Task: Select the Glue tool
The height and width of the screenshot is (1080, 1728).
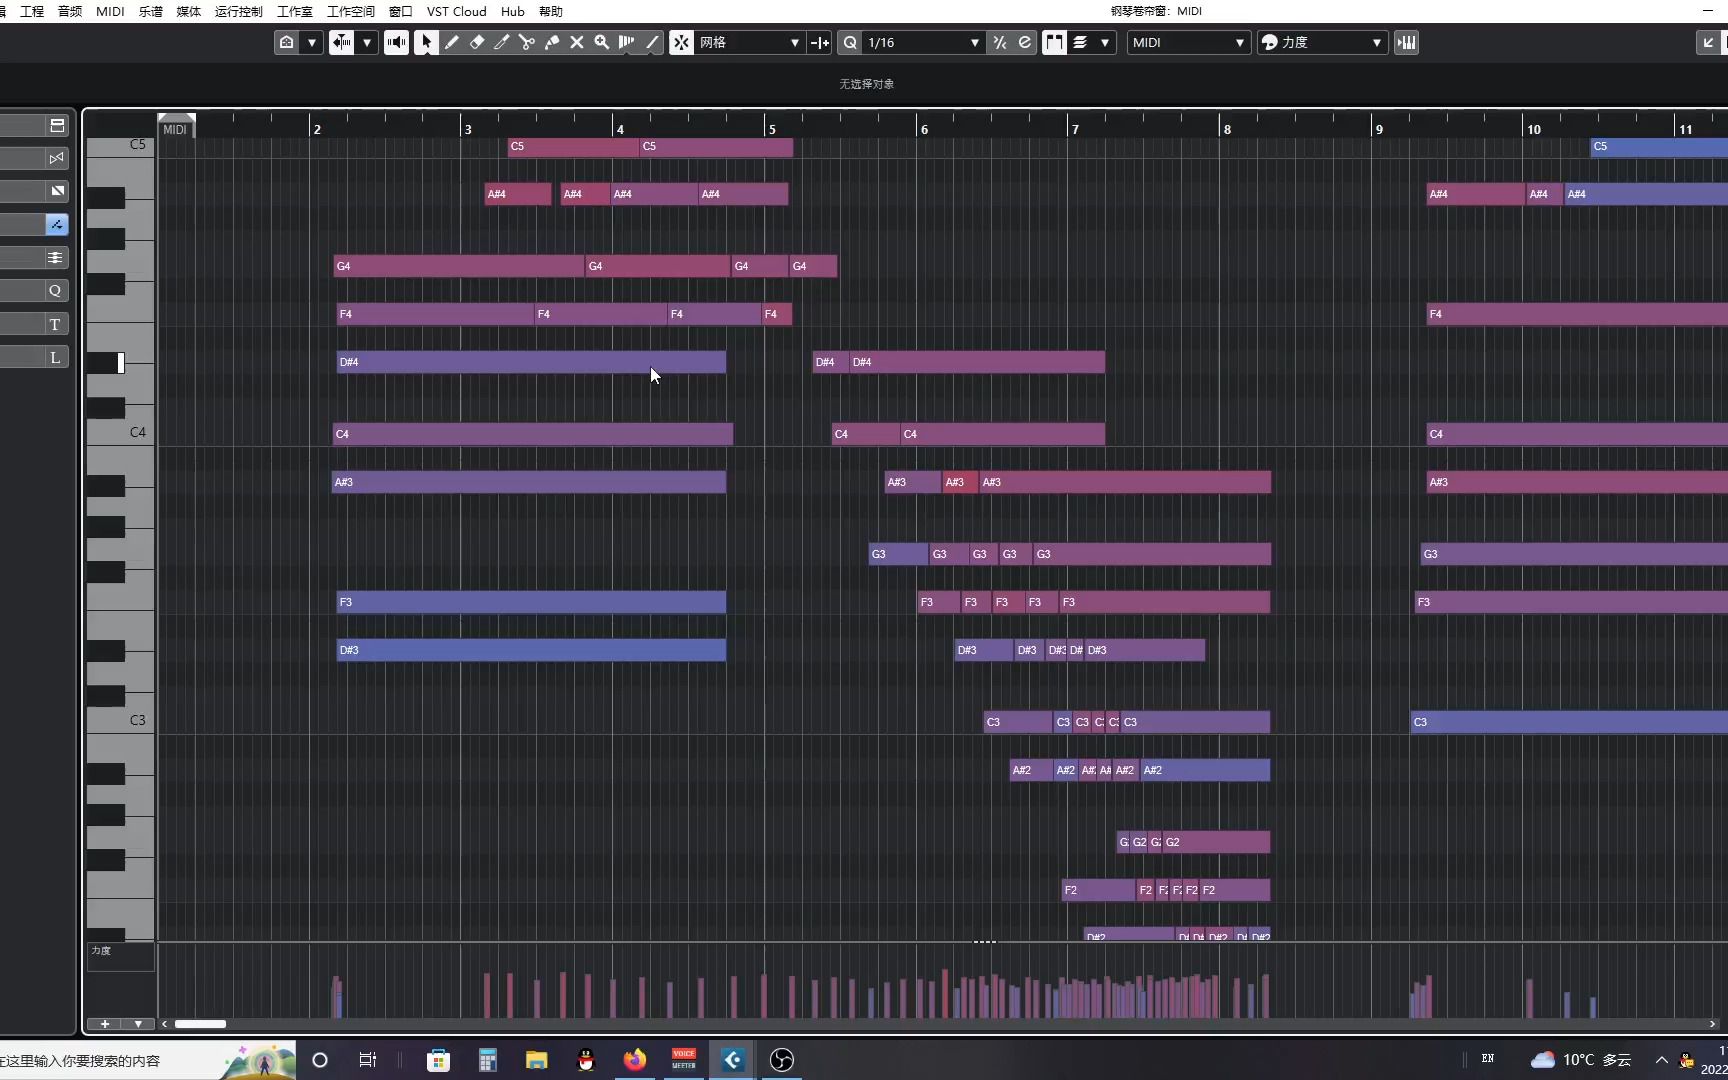Action: 552,42
